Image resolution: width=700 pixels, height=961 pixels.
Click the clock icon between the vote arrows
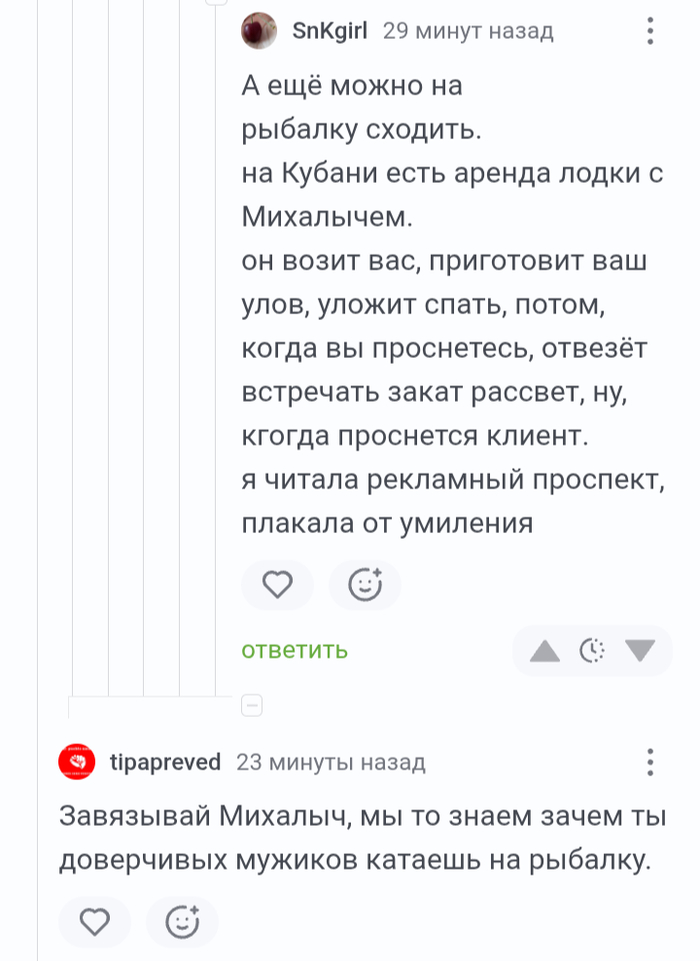click(592, 650)
